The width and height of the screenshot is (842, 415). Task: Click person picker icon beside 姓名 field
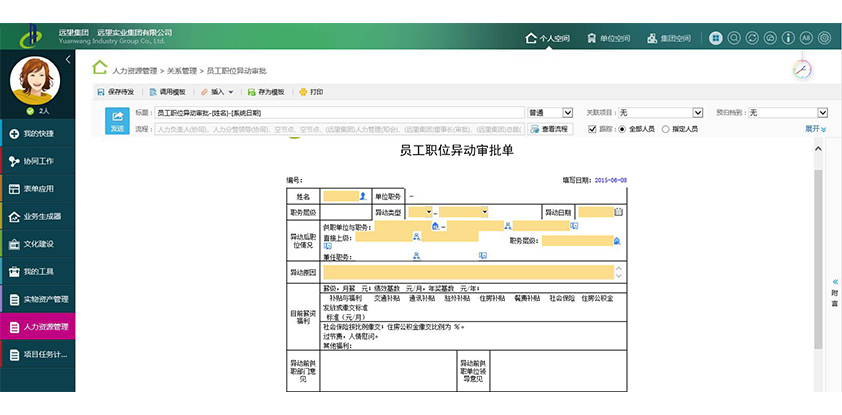click(x=363, y=196)
